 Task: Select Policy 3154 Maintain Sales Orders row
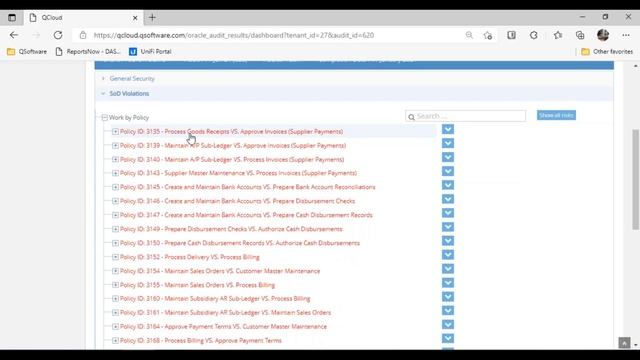220,271
